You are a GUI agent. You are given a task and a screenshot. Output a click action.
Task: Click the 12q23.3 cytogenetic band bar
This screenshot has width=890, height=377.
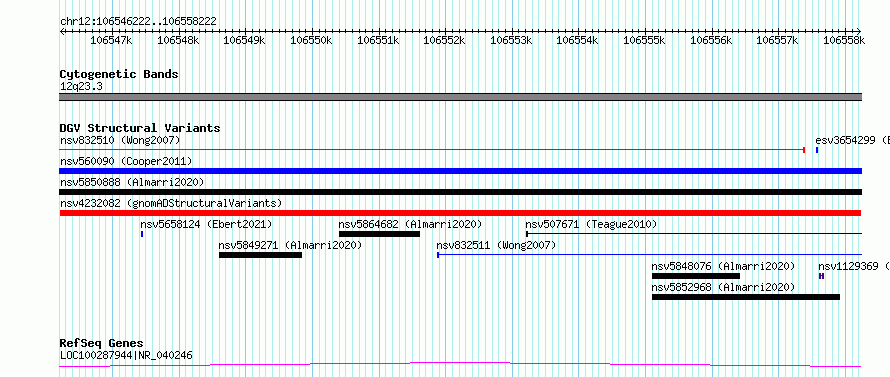460,97
